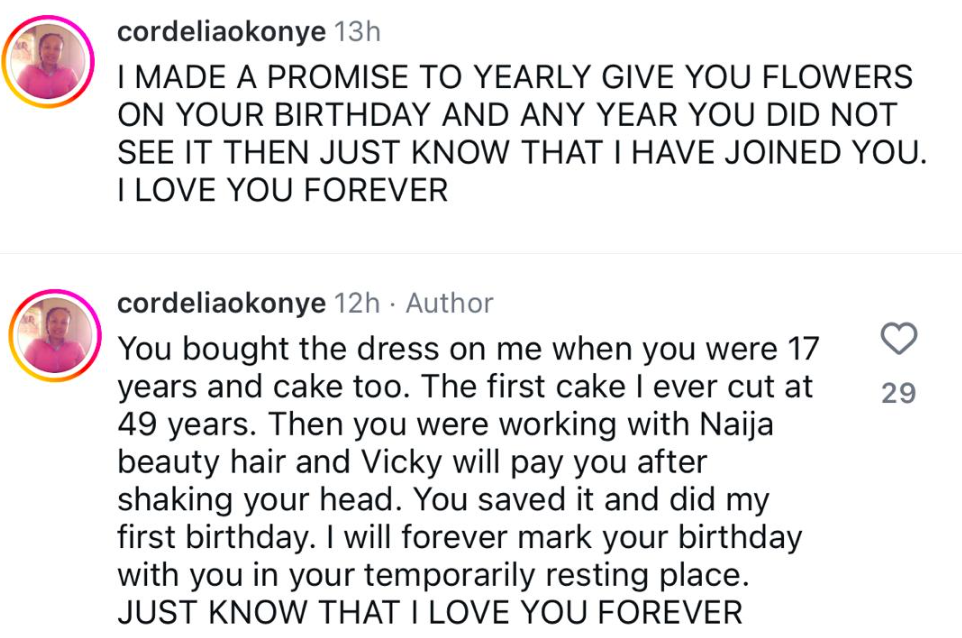
Task: Click the top comment's final line "I LOVE YOU FOREVER"
Action: pyautogui.click(x=283, y=190)
